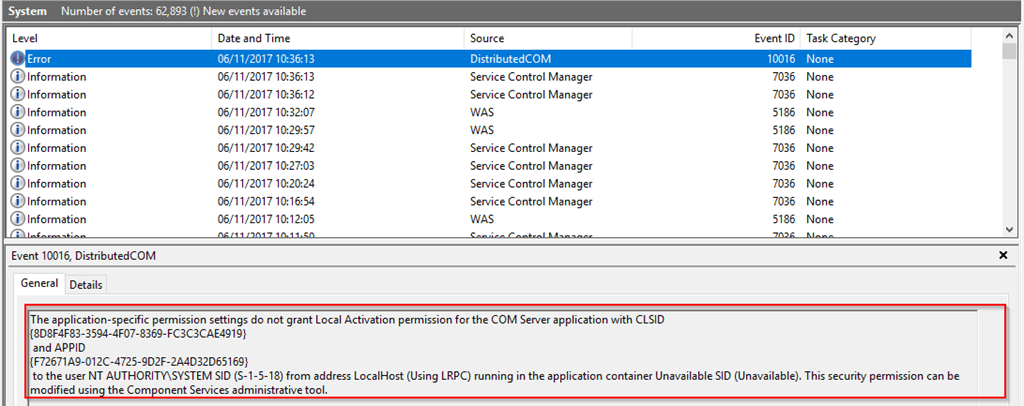This screenshot has height=406, width=1024.
Task: Click the event list vertical scrollbar thumb
Action: tap(1009, 51)
